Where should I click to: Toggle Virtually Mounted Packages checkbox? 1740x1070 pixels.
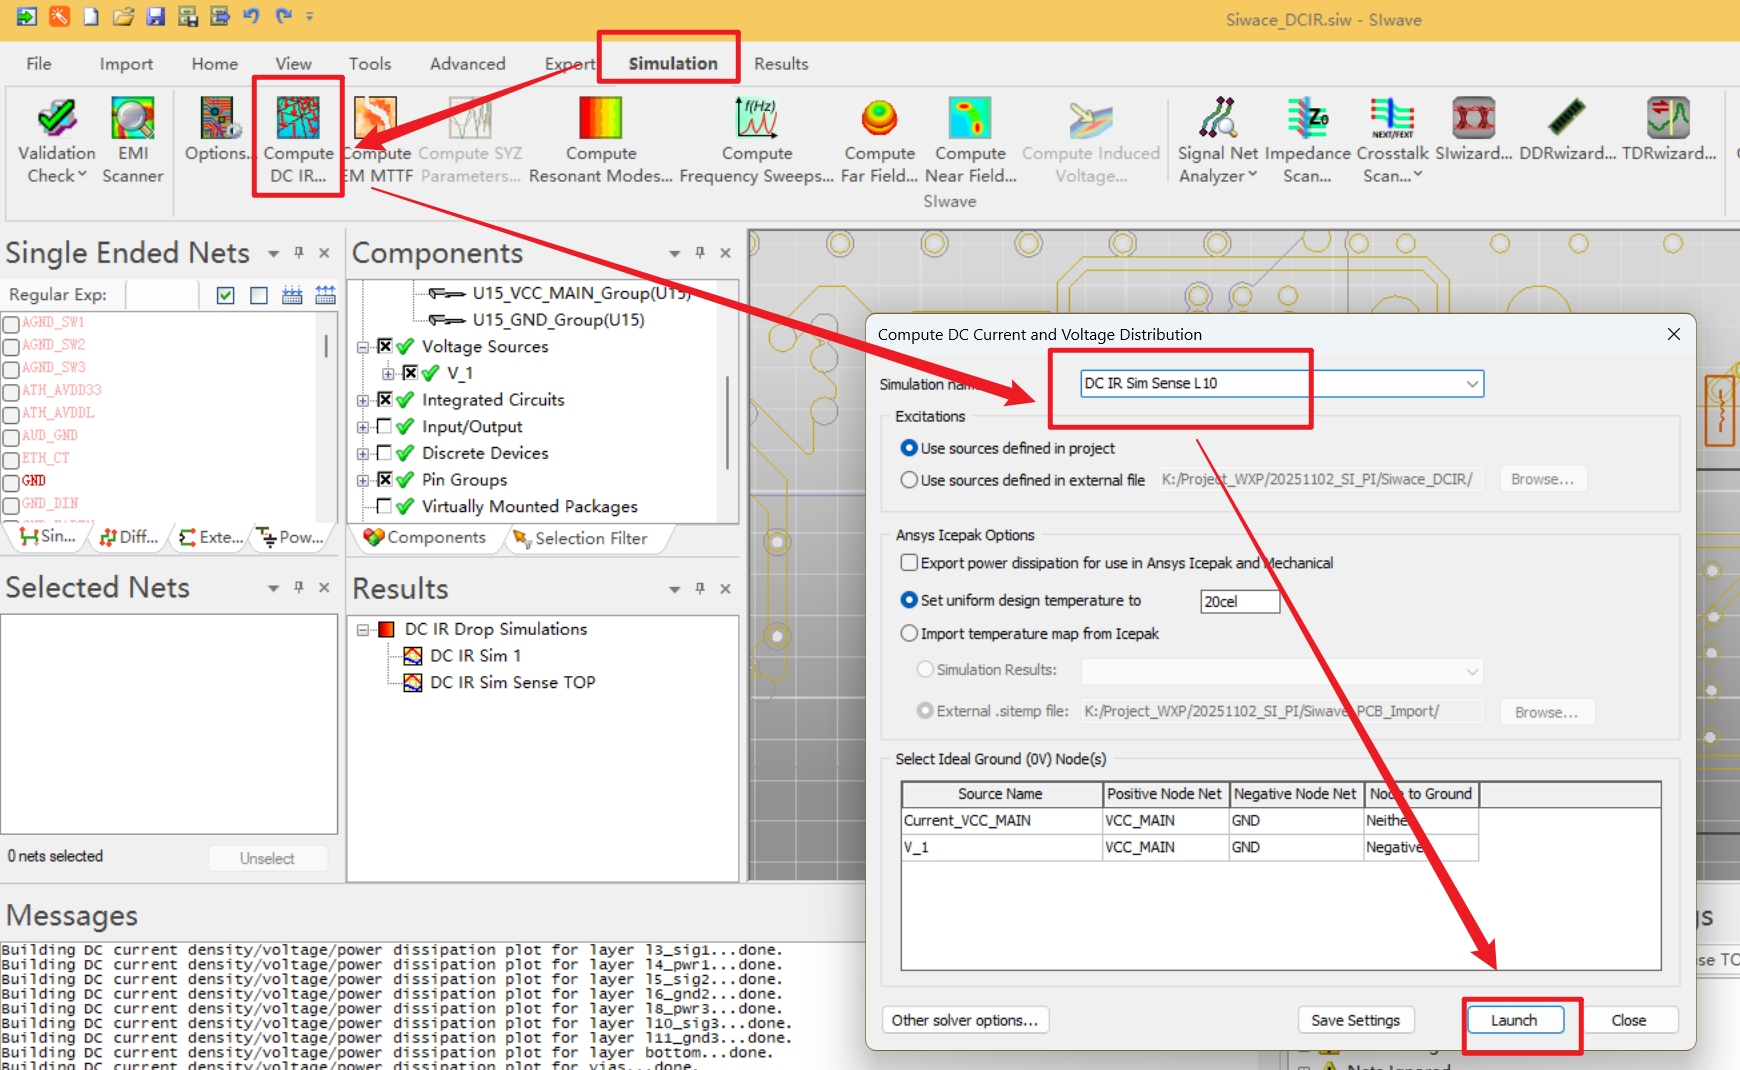384,506
